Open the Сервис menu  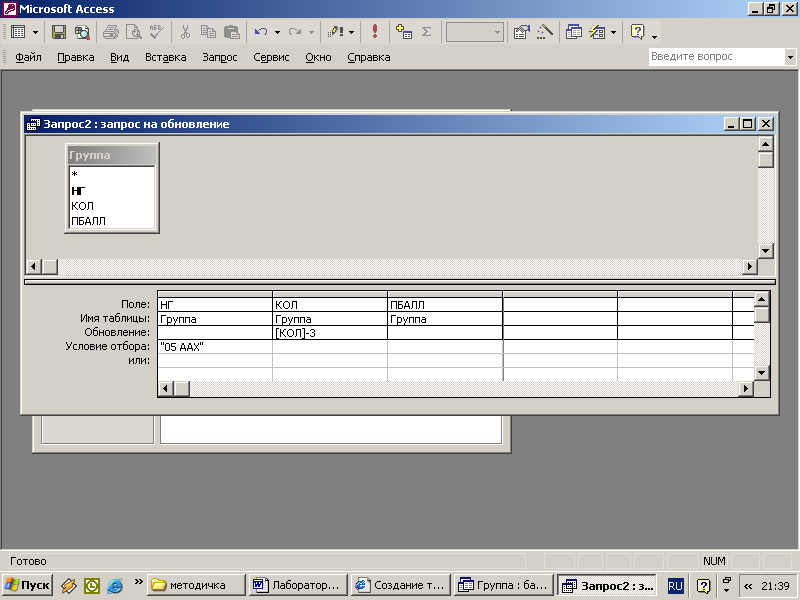click(x=271, y=57)
